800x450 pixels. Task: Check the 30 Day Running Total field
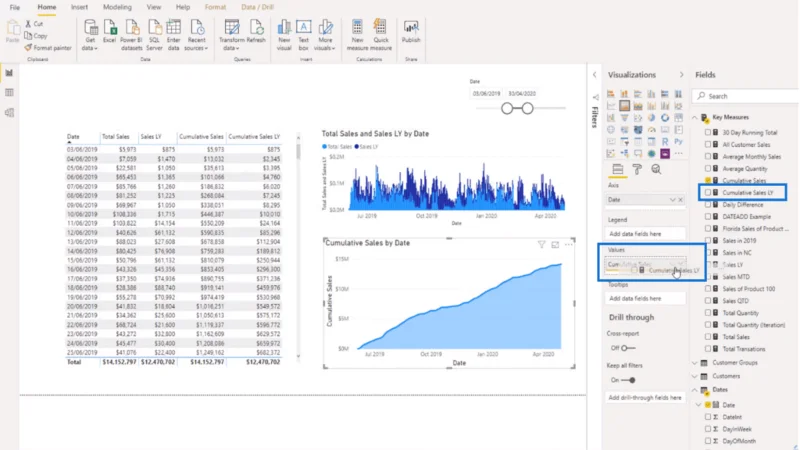[708, 132]
